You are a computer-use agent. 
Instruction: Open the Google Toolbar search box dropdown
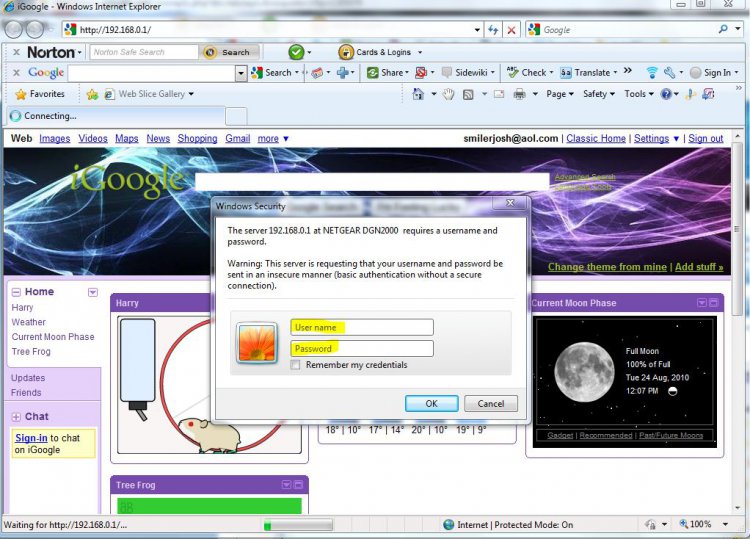pyautogui.click(x=241, y=73)
